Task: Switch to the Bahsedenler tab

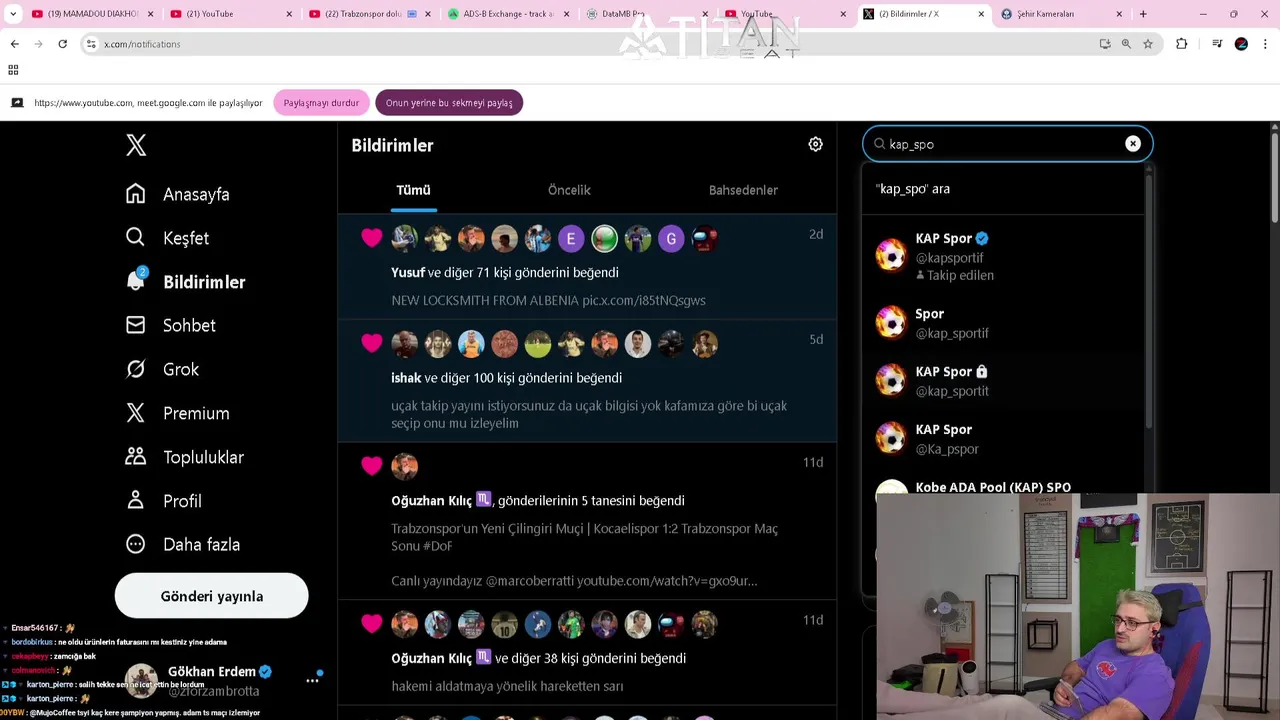Action: 743,190
